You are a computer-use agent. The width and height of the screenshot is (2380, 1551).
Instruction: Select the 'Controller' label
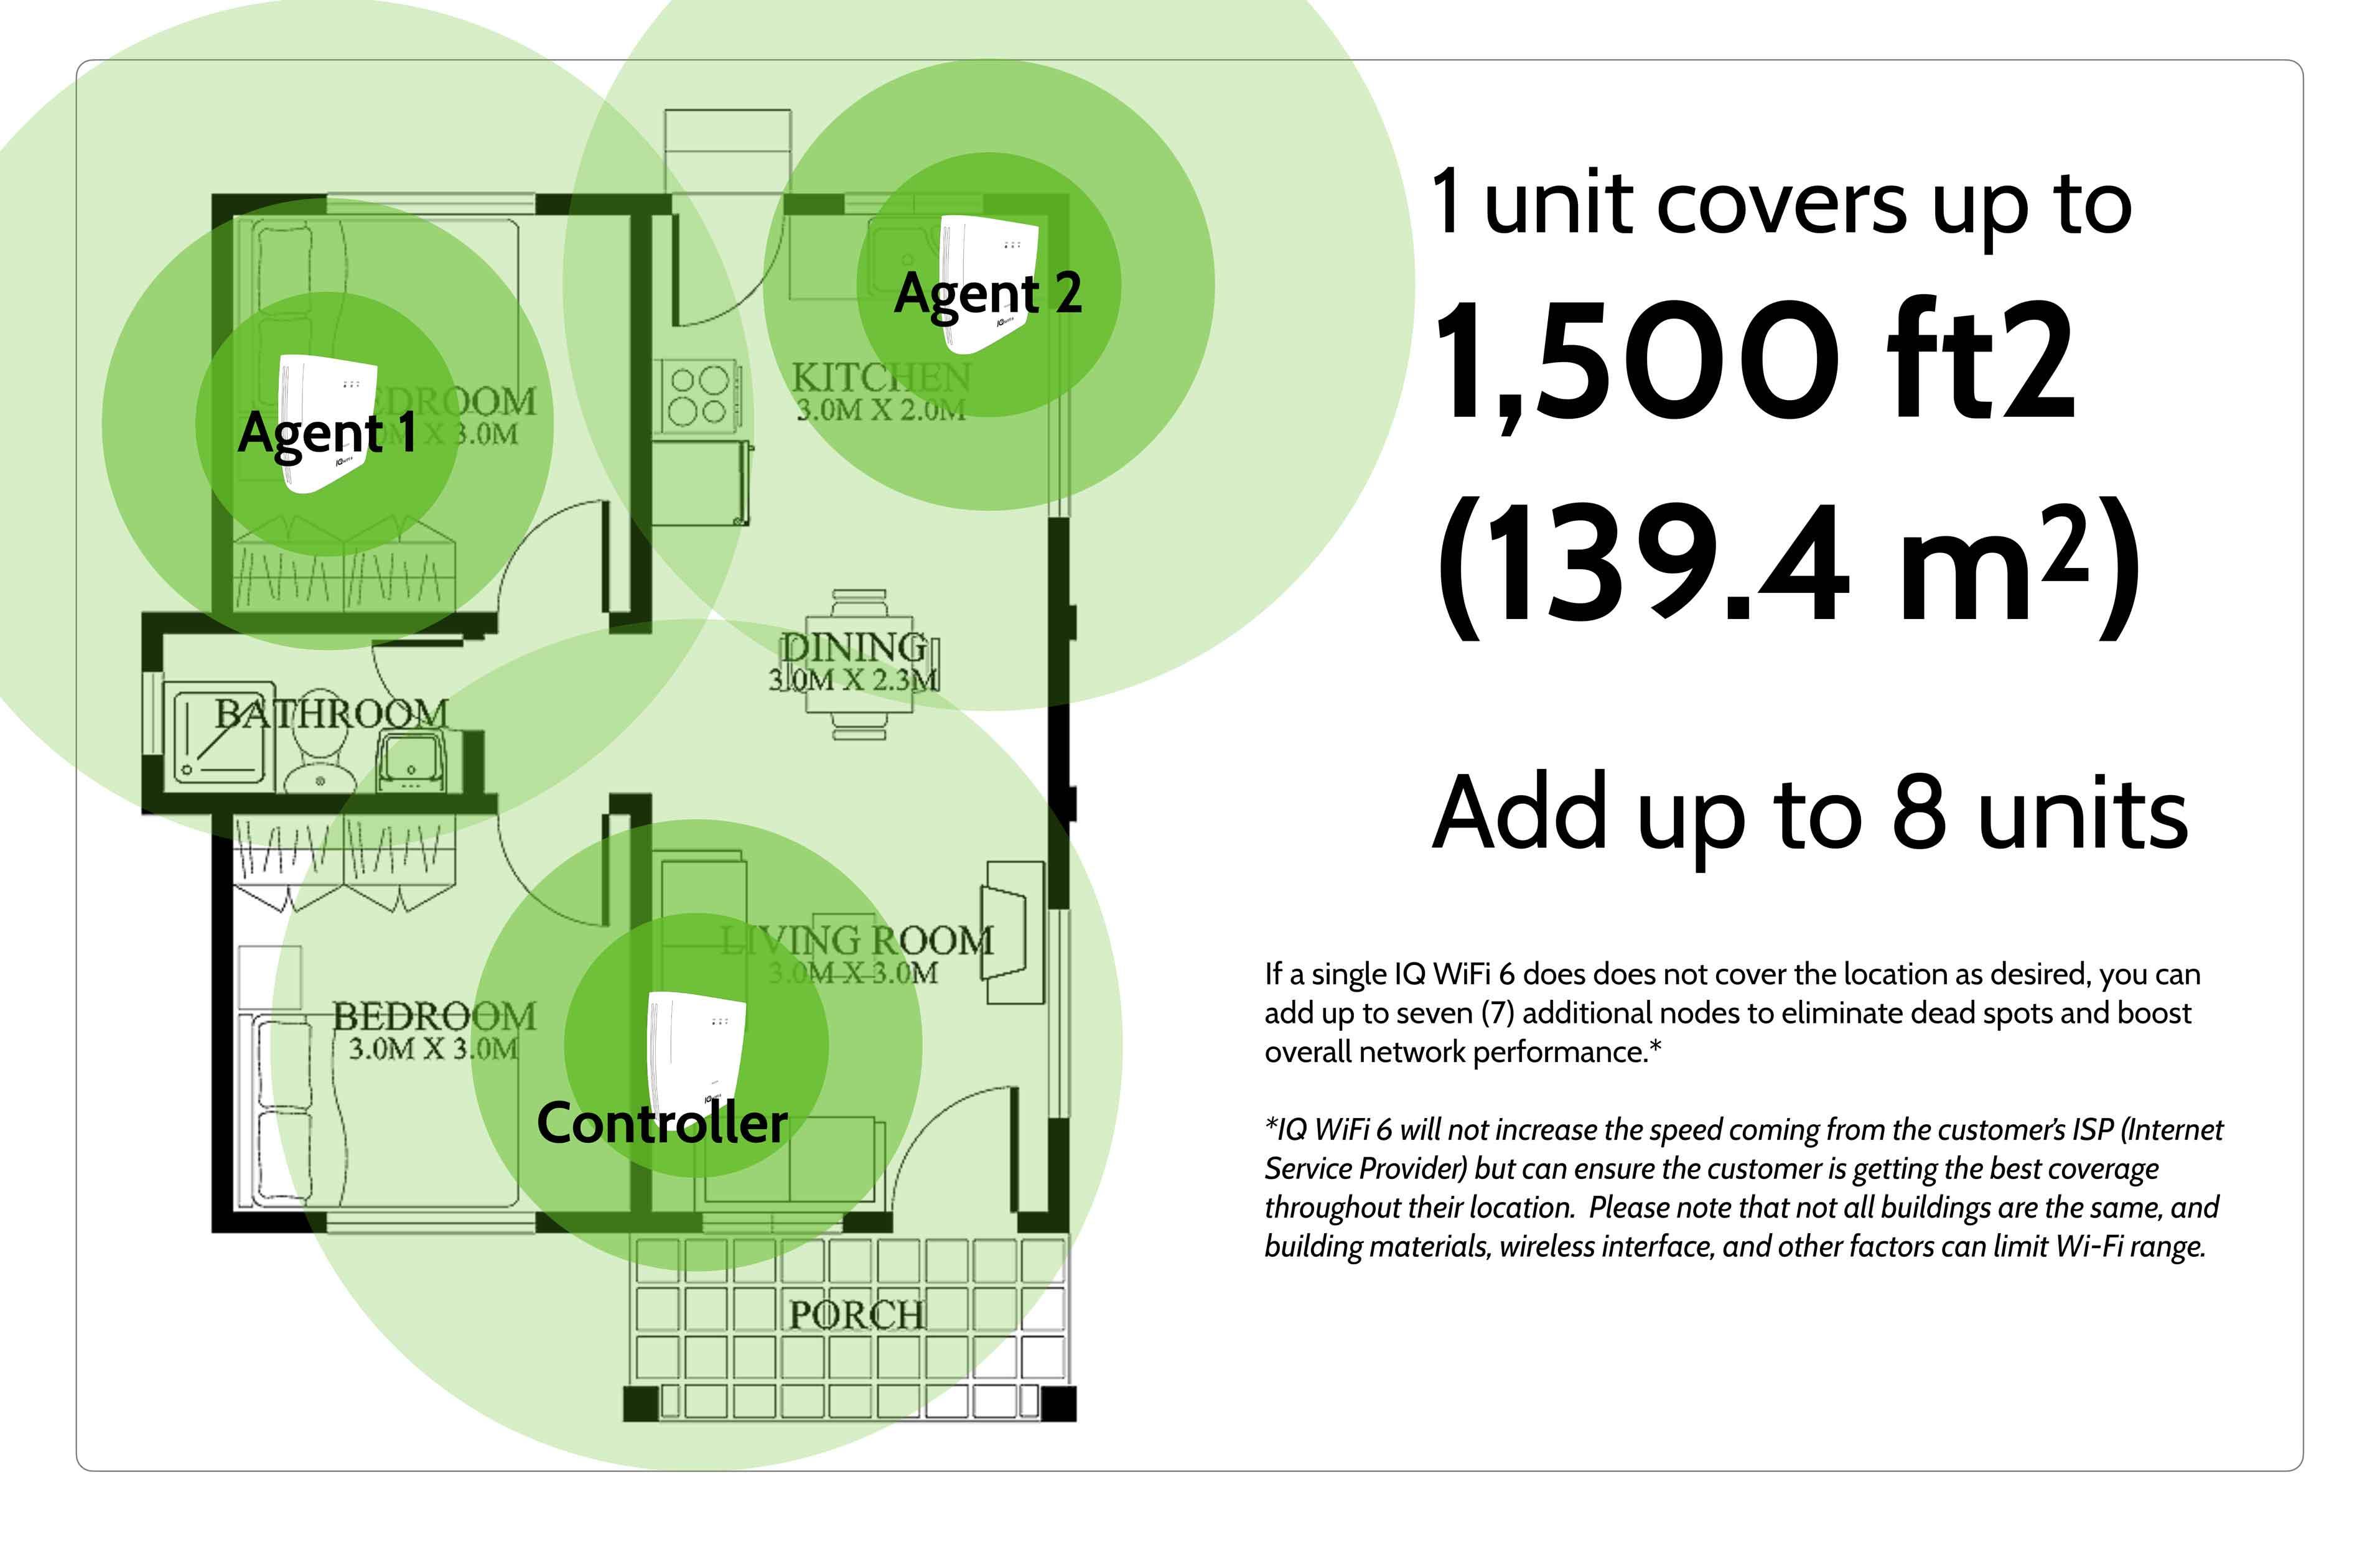tap(662, 1123)
